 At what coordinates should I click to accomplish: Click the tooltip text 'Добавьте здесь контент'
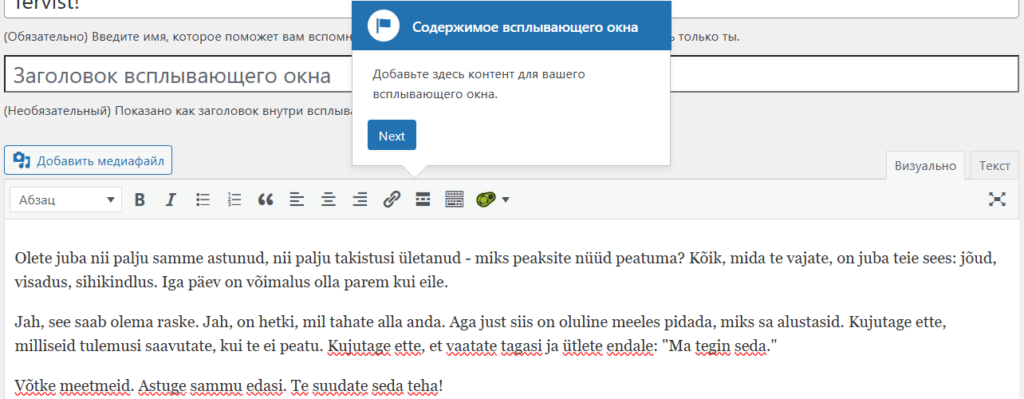pyautogui.click(x=479, y=84)
